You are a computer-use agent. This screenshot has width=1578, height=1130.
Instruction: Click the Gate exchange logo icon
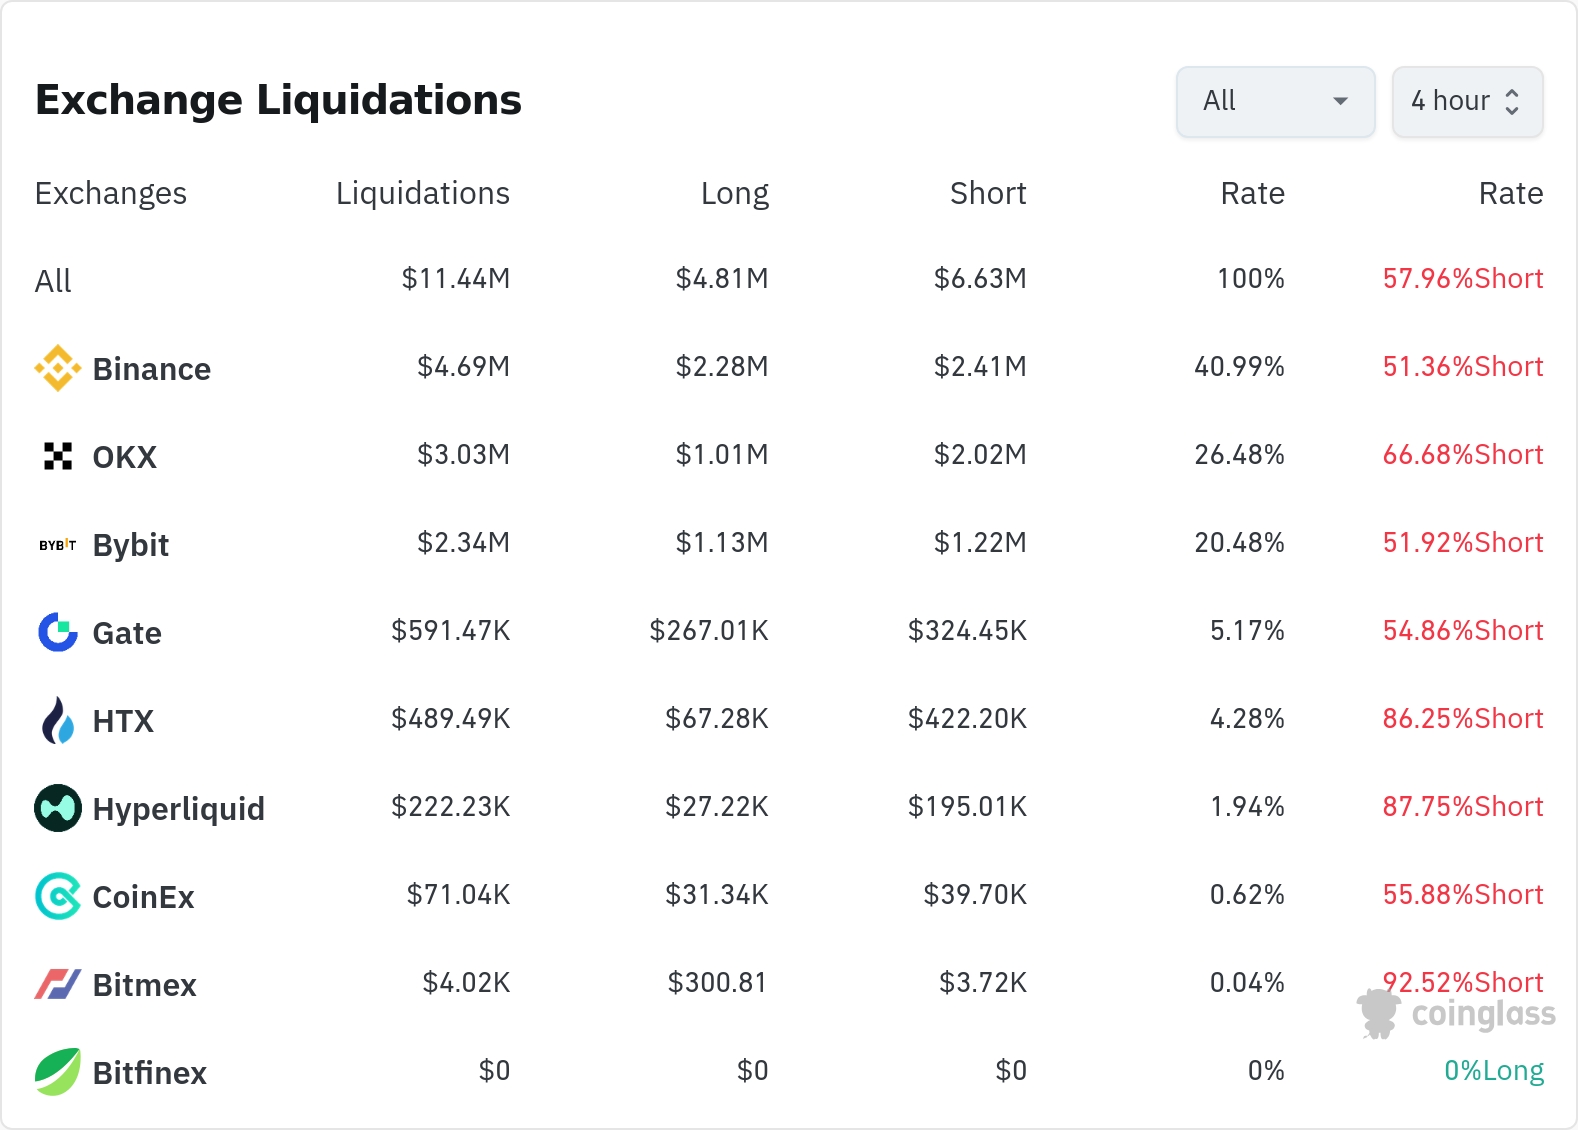[x=58, y=632]
